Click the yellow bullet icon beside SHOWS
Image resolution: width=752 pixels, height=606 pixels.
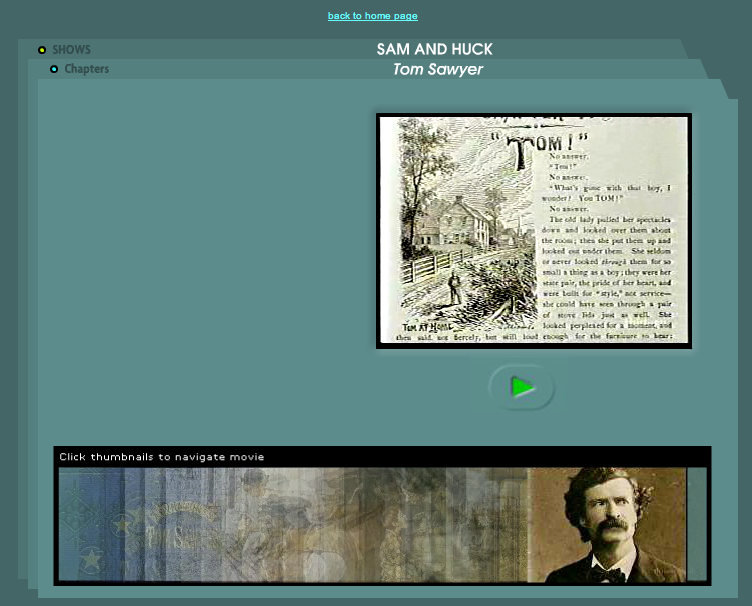point(42,50)
